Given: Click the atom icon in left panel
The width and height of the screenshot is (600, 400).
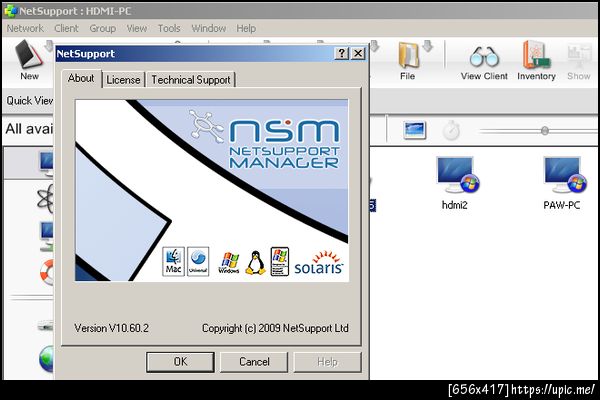Looking at the screenshot, I should click(x=45, y=199).
